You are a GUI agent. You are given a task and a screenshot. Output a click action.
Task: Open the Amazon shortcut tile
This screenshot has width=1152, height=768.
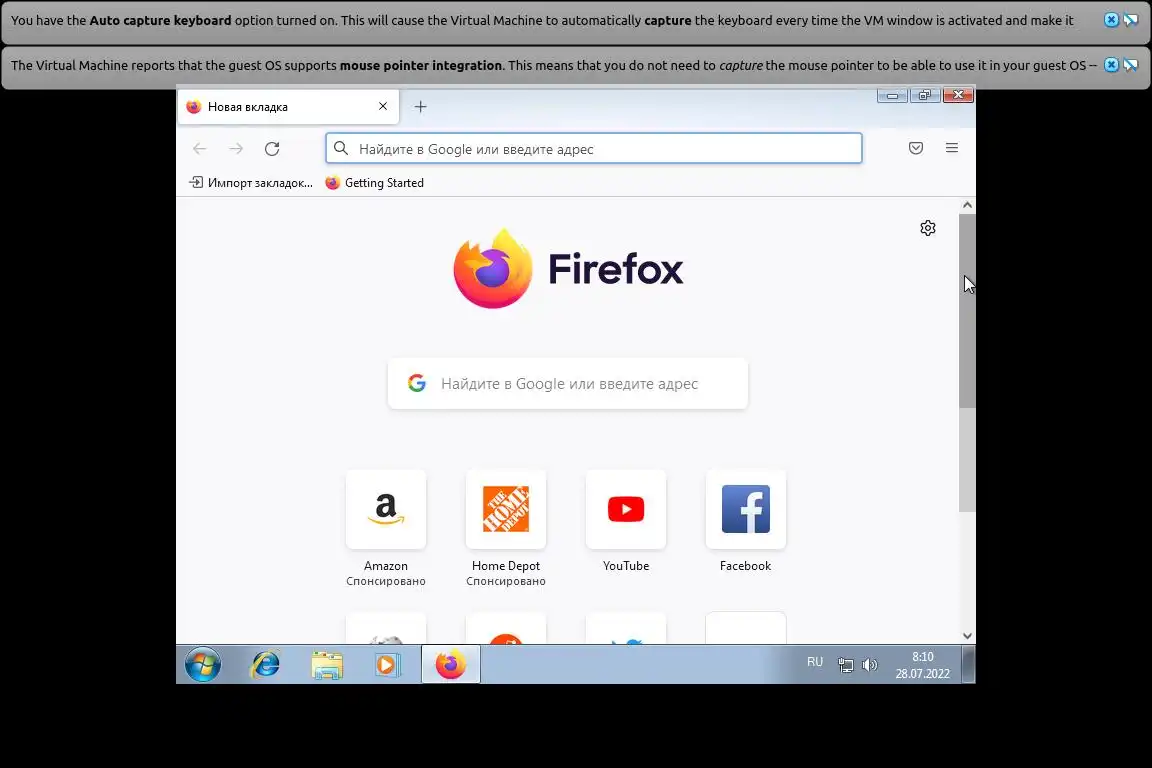[386, 509]
